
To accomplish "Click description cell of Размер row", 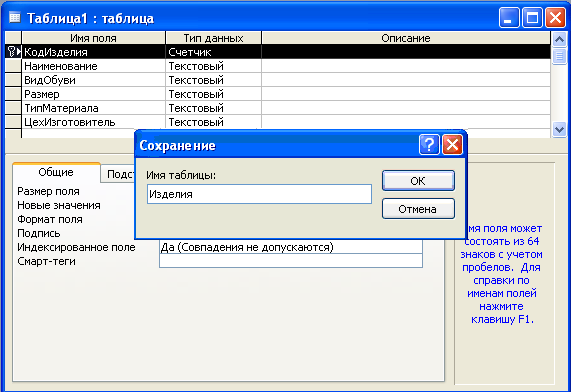I will pos(406,94).
